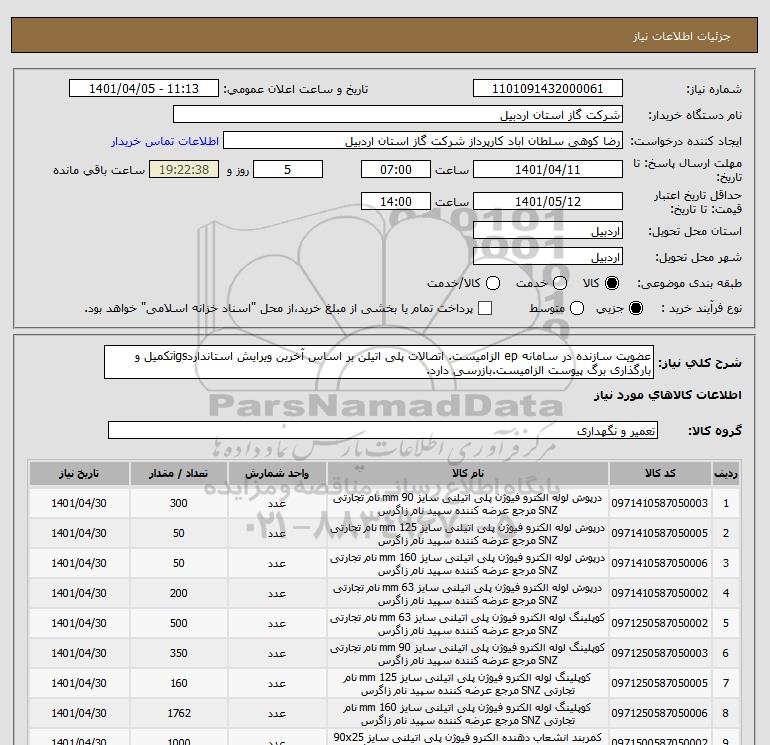The height and width of the screenshot is (745, 770).
Task: Click item code 0971410587050006
Action: [x=660, y=563]
